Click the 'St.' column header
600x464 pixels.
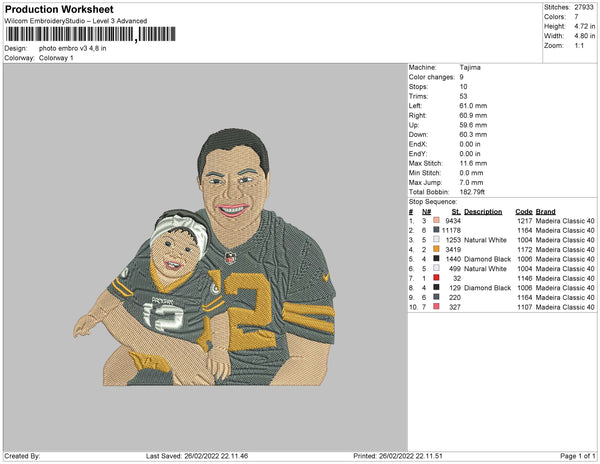(x=456, y=212)
